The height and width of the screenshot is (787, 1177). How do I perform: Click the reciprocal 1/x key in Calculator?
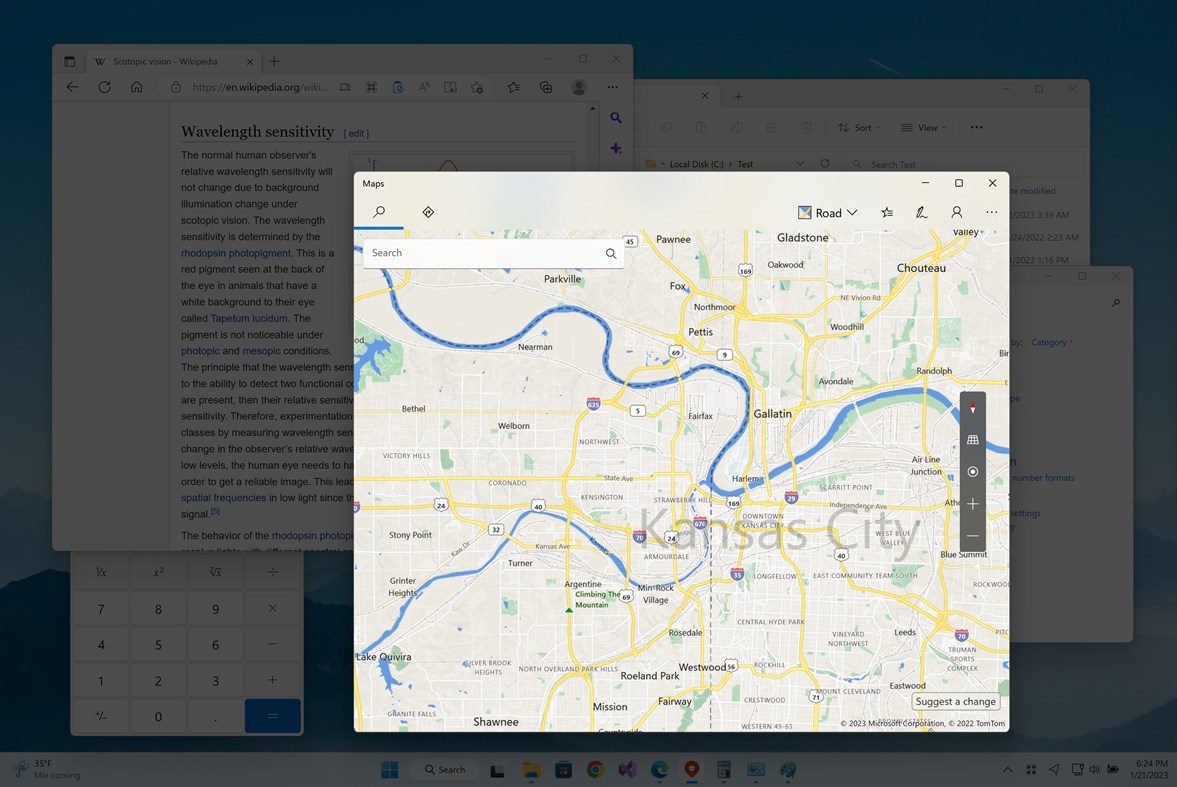click(x=101, y=572)
